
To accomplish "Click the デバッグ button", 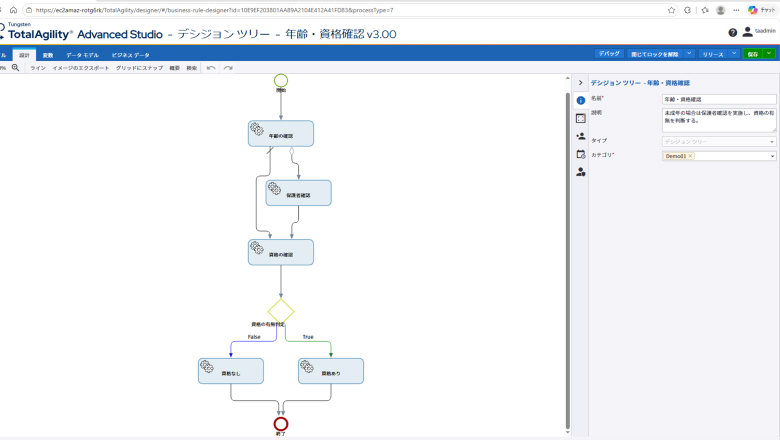I will click(609, 53).
